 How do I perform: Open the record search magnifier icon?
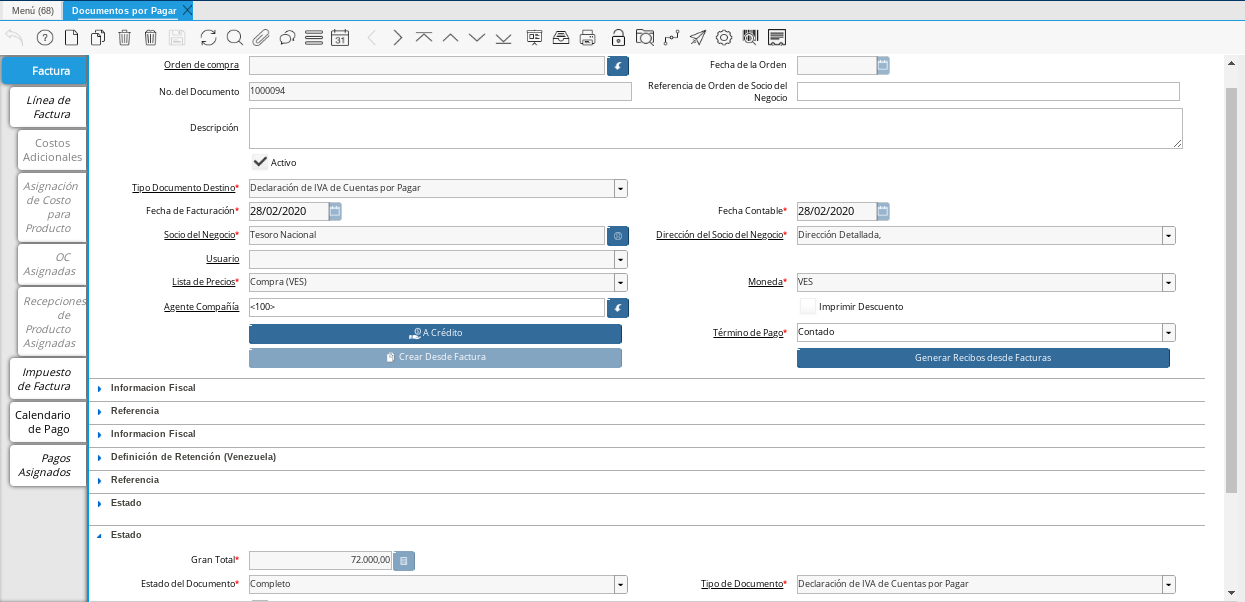234,38
